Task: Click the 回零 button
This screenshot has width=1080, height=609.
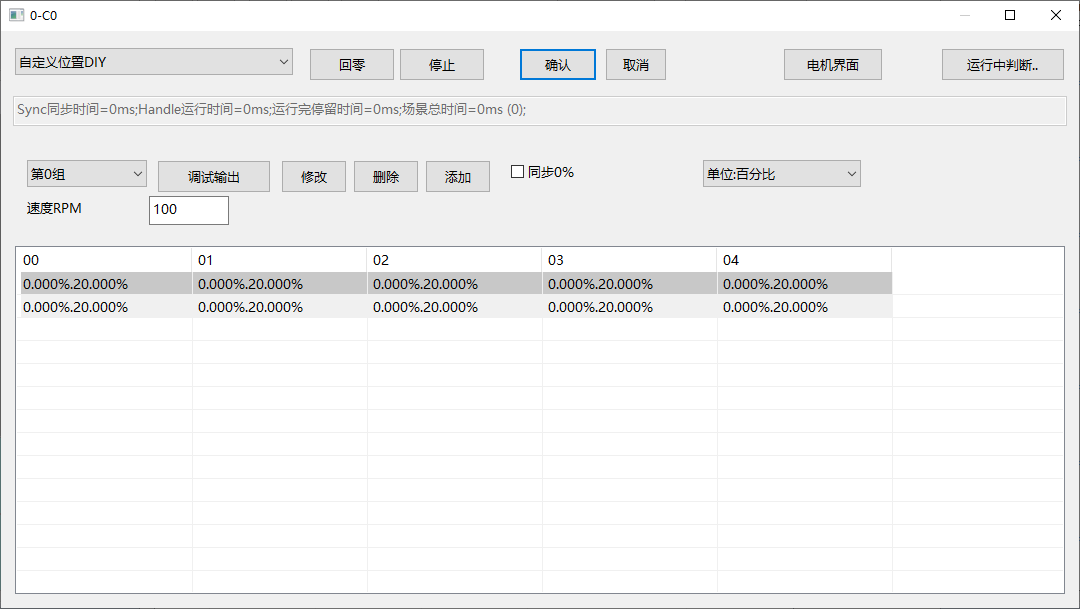Action: tap(352, 65)
